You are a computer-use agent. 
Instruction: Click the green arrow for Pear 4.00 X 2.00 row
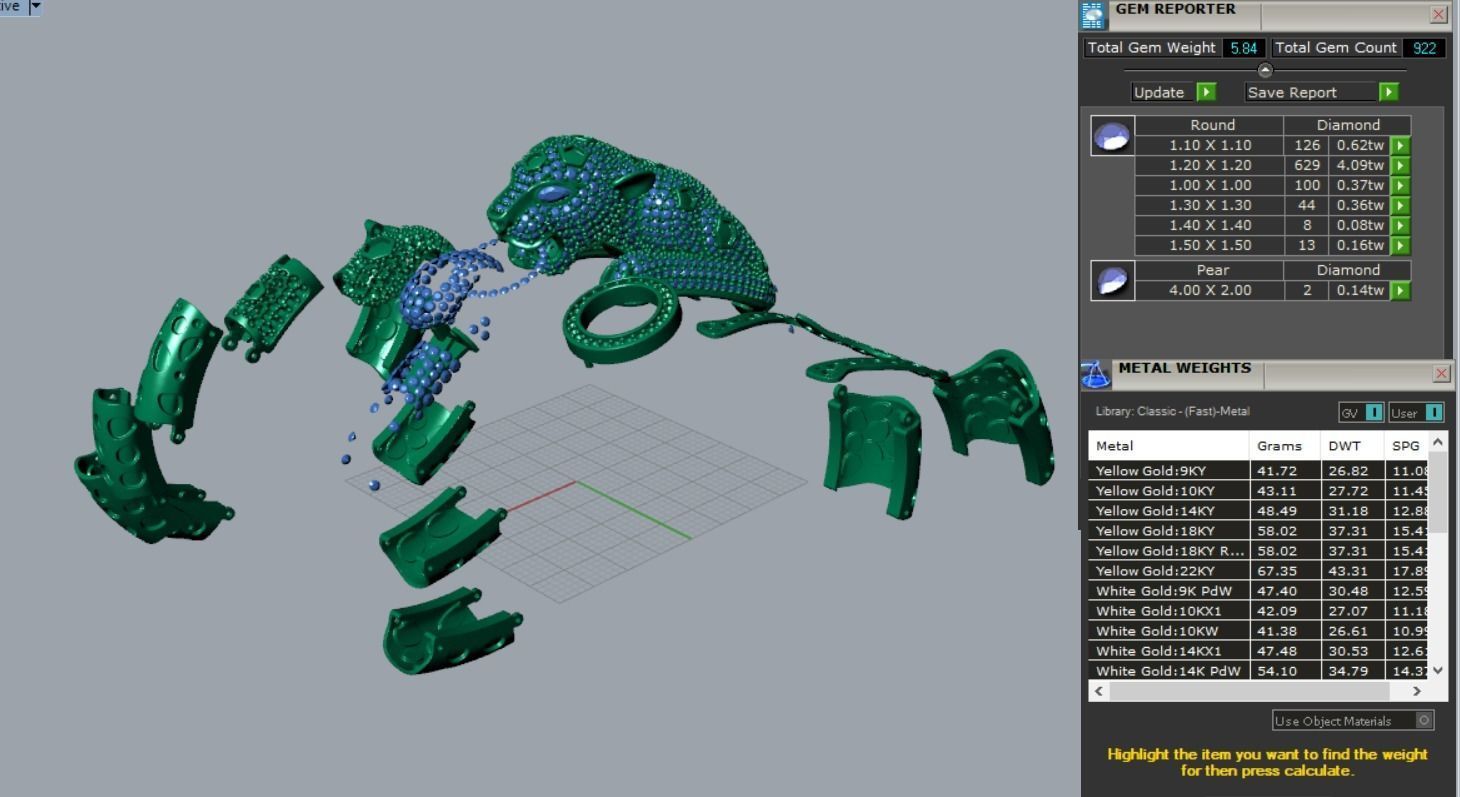(1400, 290)
